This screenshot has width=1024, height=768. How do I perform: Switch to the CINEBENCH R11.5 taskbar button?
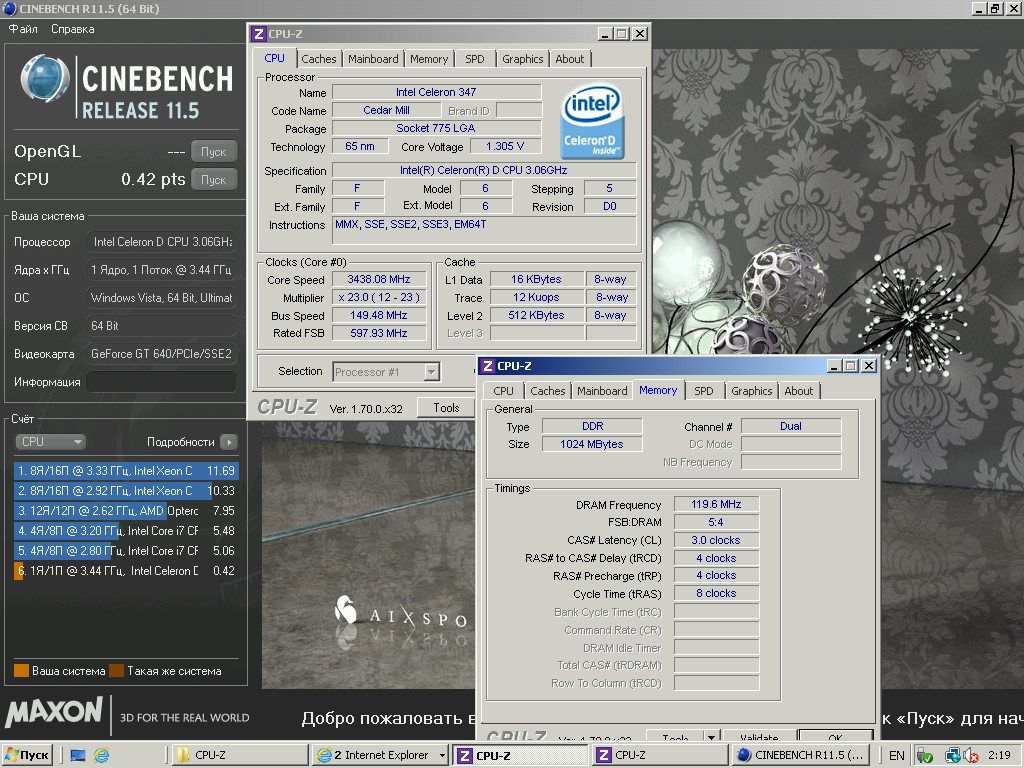(x=801, y=755)
